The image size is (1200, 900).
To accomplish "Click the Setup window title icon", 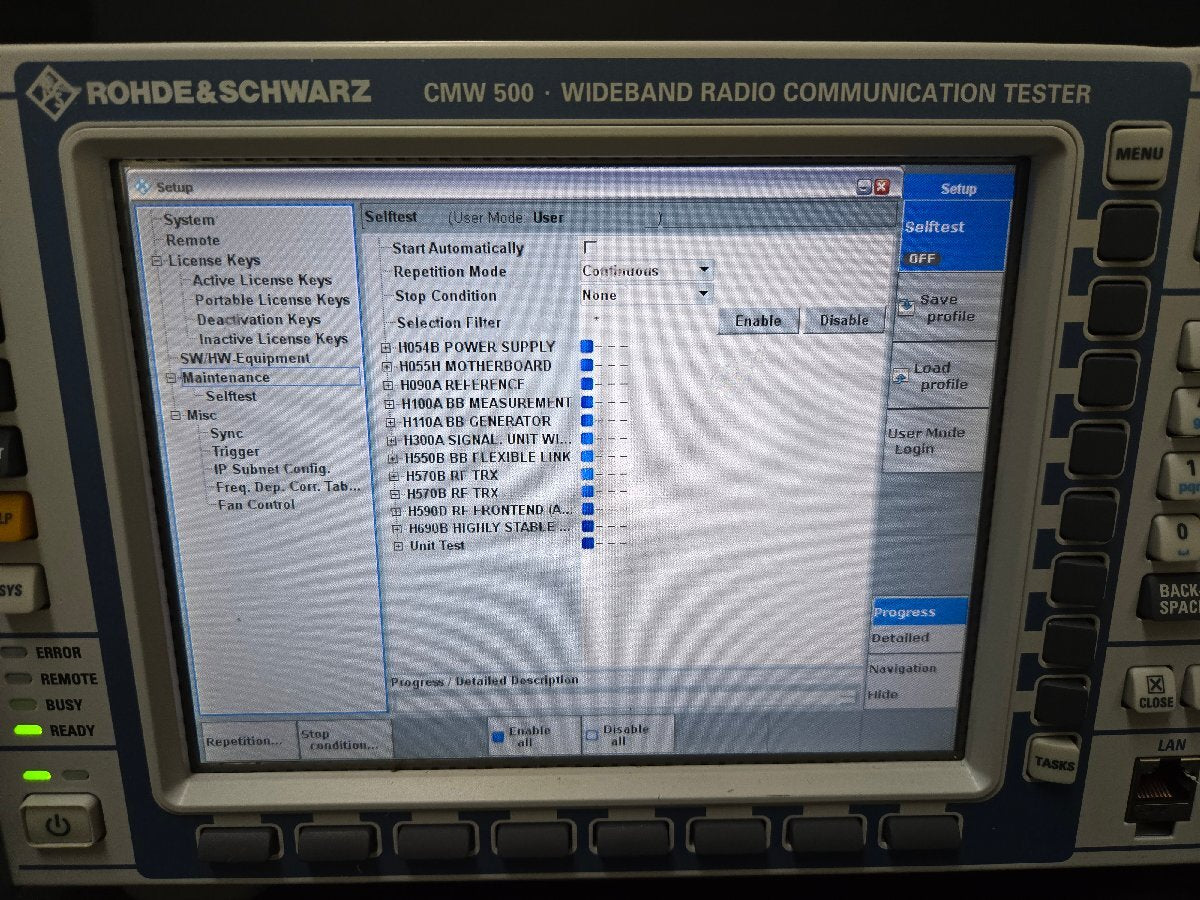I will (142, 187).
